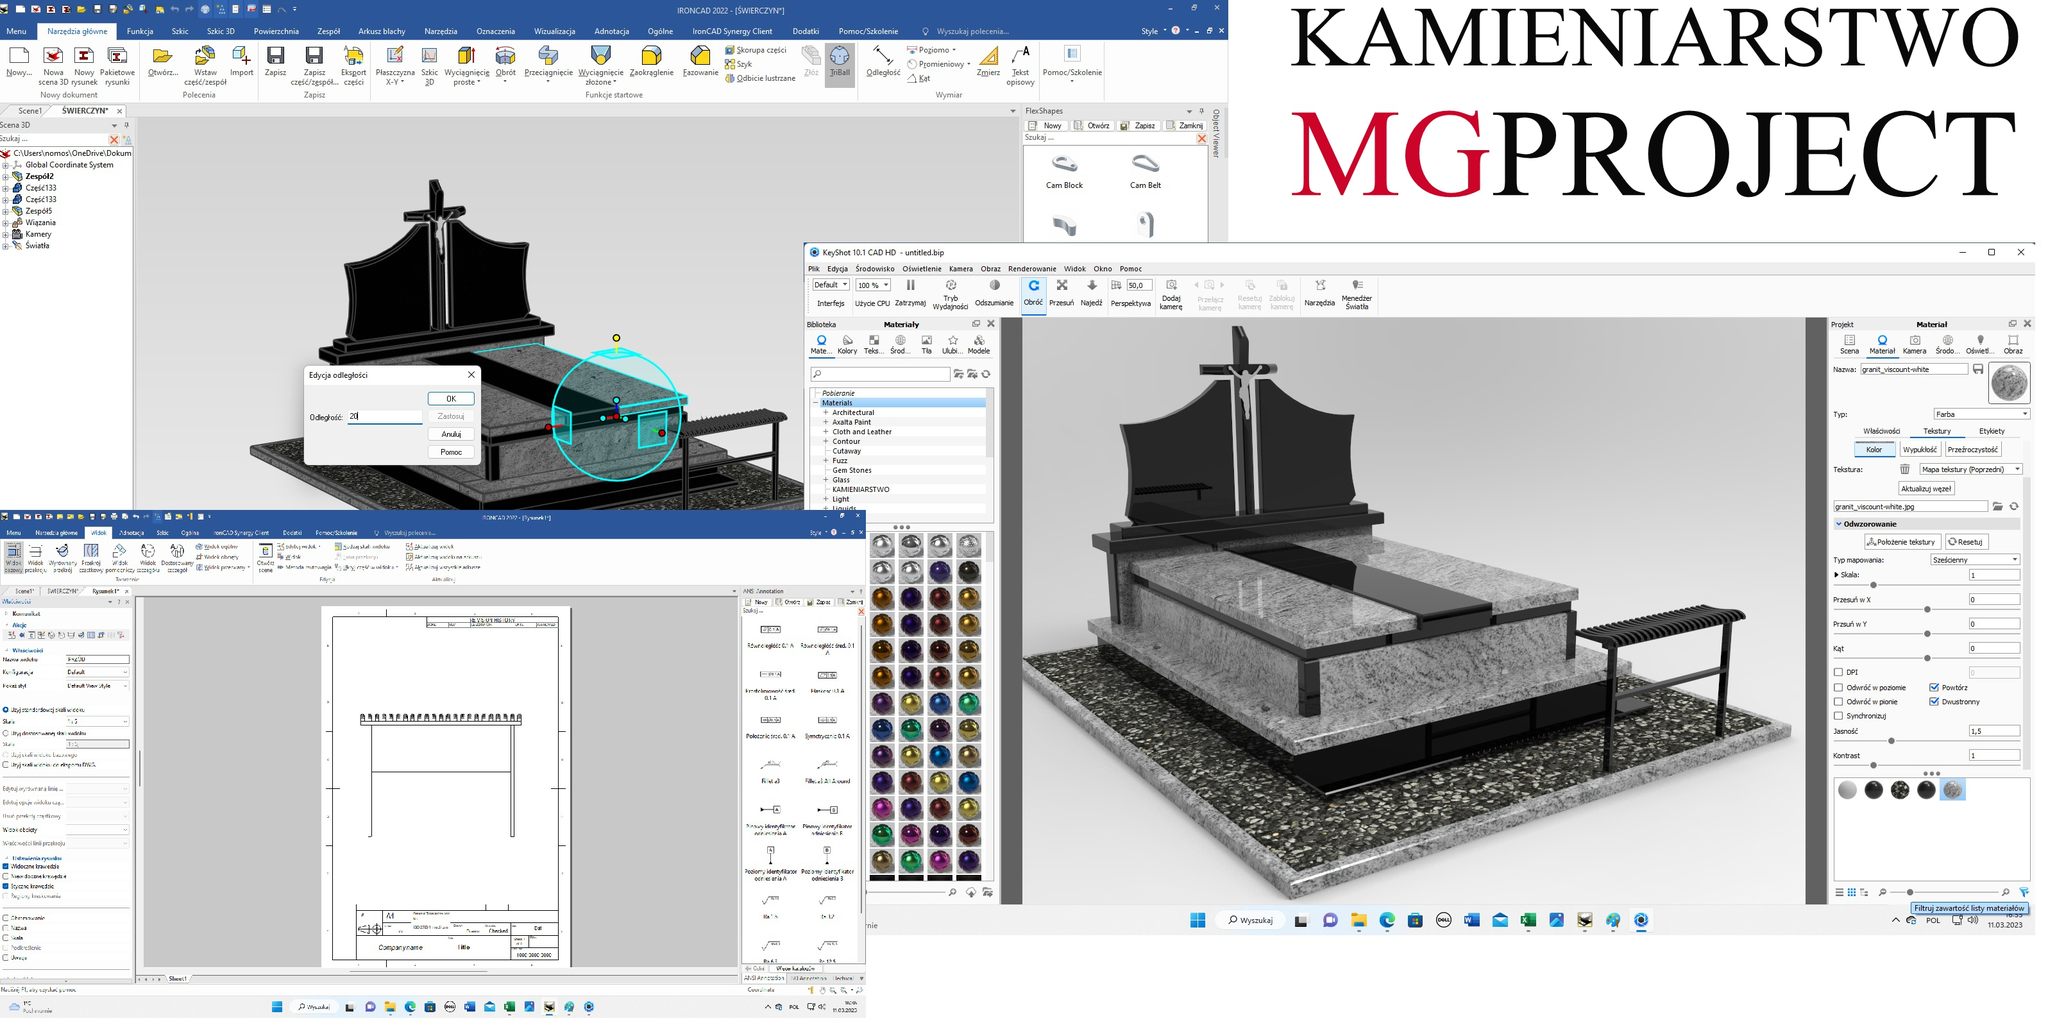Click Dodaj kamerę in KeyShot toolbar
This screenshot has width=2048, height=1025.
[1171, 293]
